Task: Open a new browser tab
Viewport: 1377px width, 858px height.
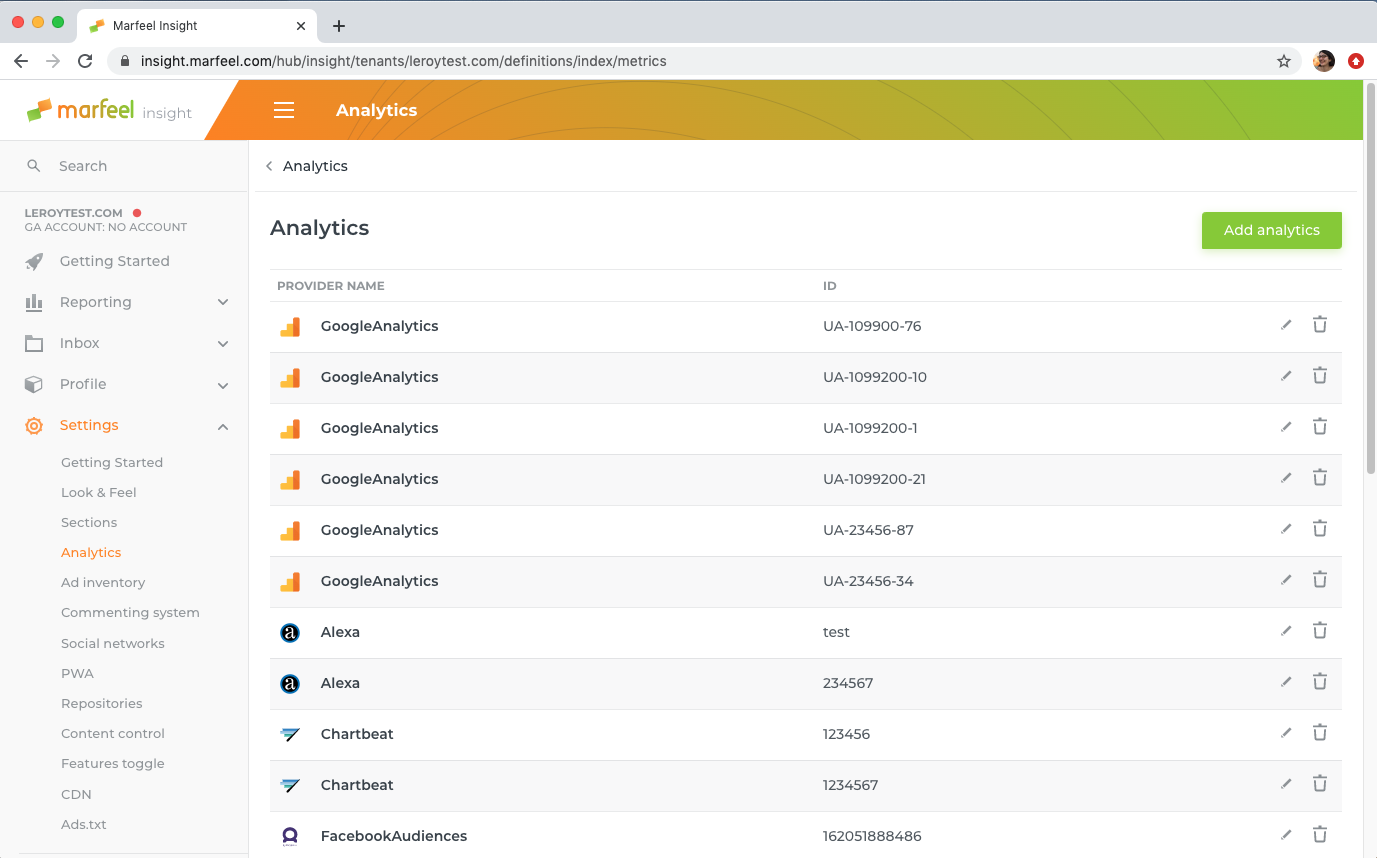Action: tap(339, 26)
